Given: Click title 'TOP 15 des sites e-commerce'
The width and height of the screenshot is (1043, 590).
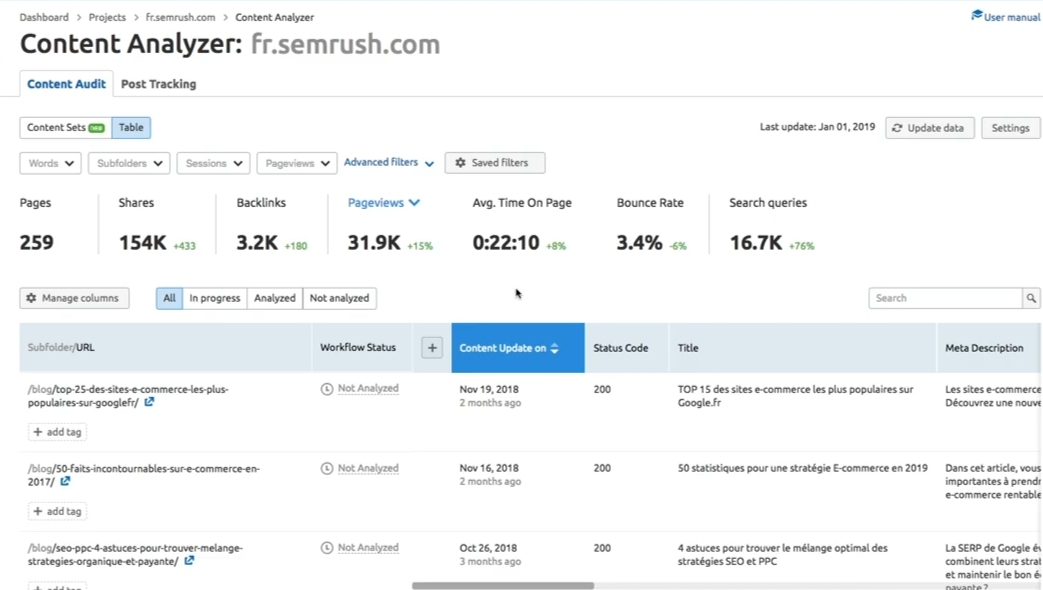Looking at the screenshot, I should tap(796, 396).
